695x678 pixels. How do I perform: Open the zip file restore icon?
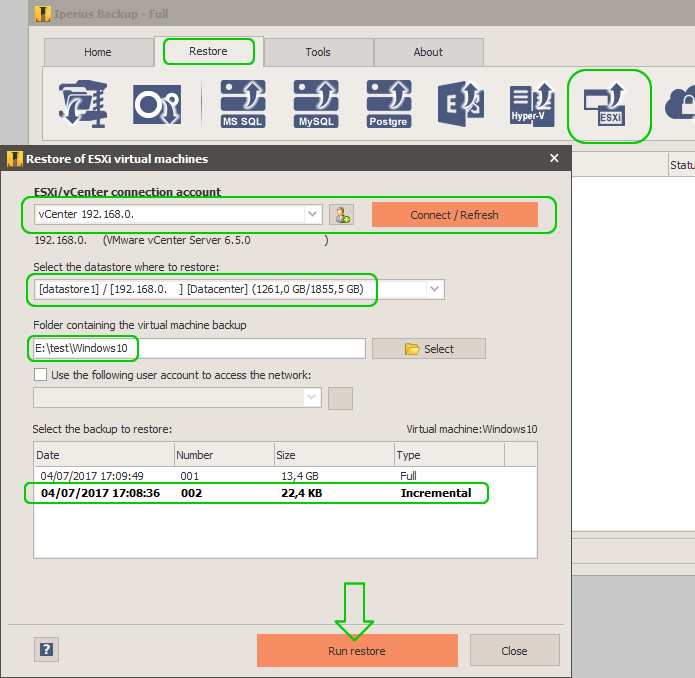pos(83,104)
